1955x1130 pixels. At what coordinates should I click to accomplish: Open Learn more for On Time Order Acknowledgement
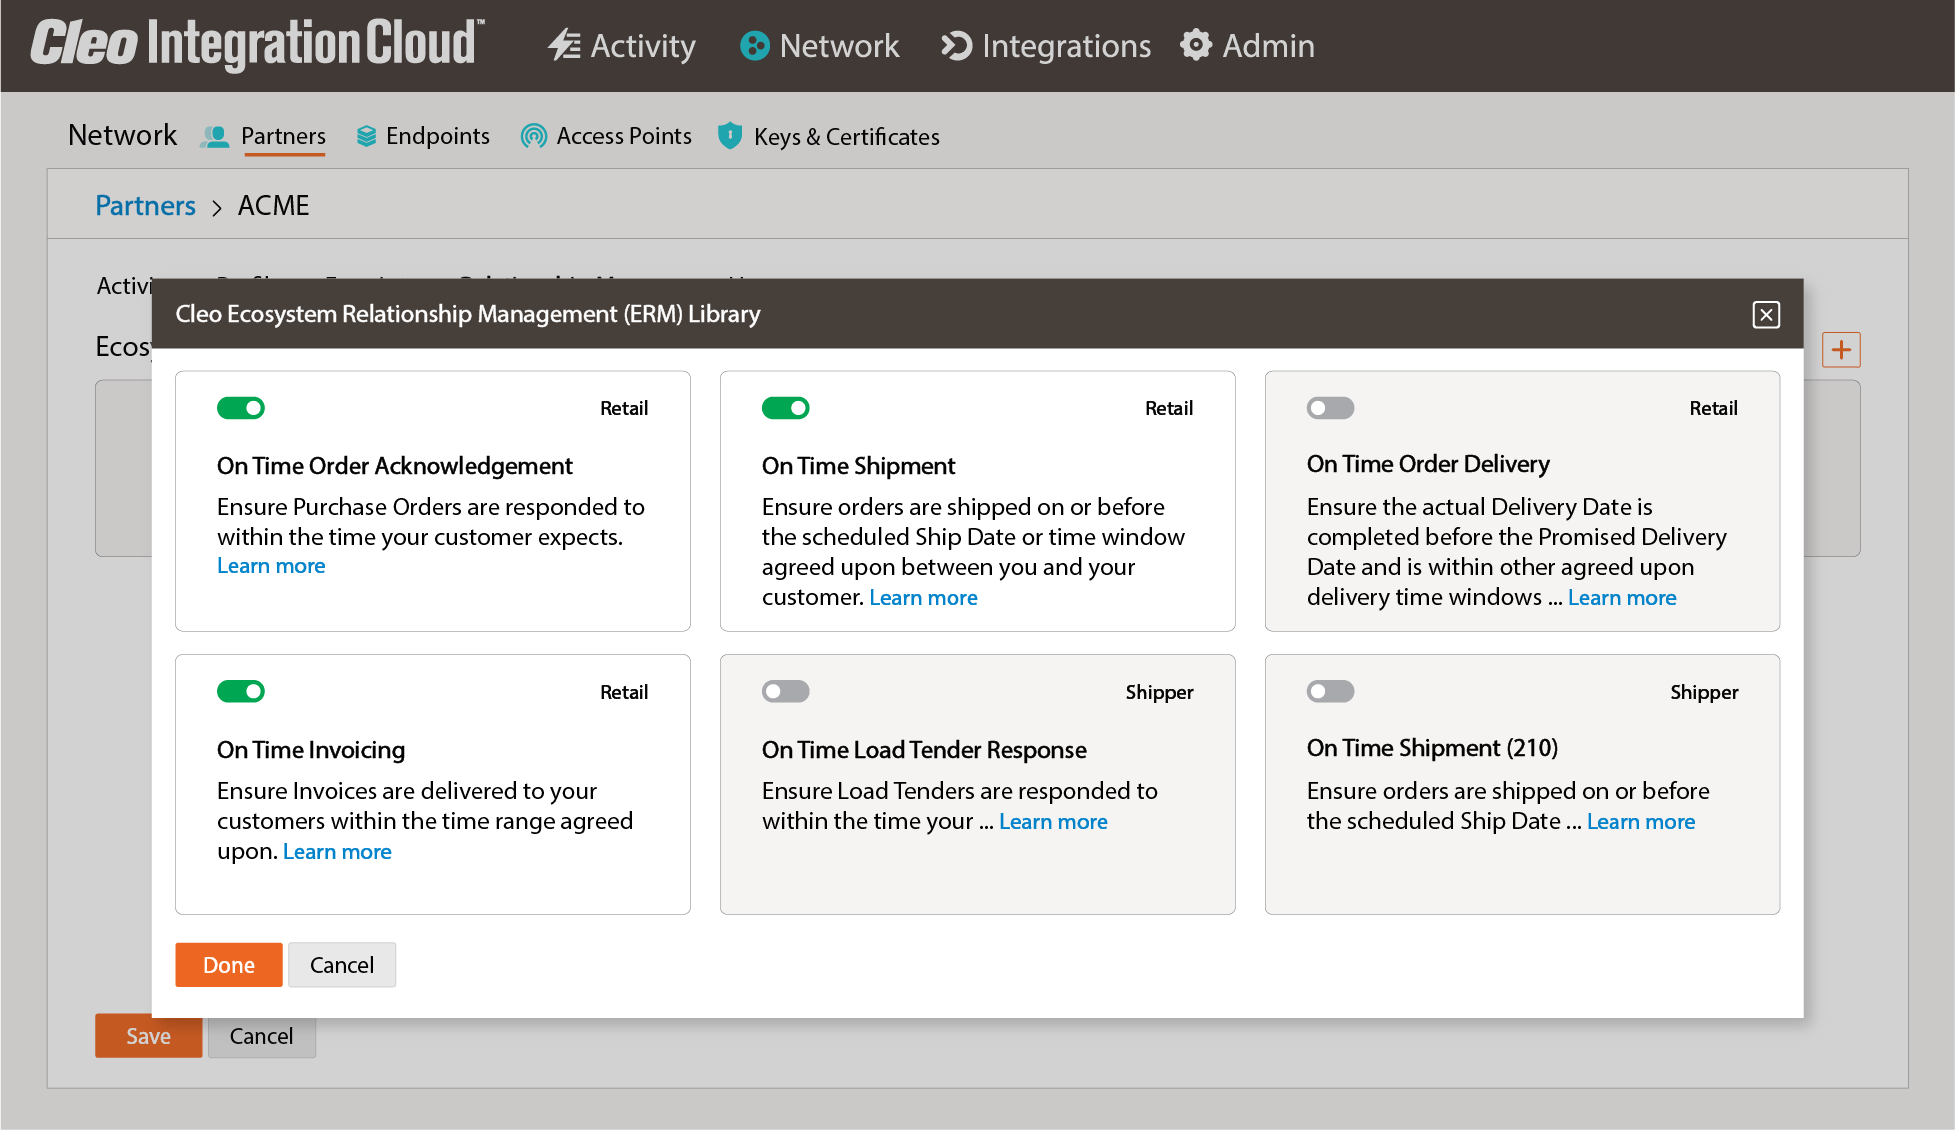[x=271, y=566]
